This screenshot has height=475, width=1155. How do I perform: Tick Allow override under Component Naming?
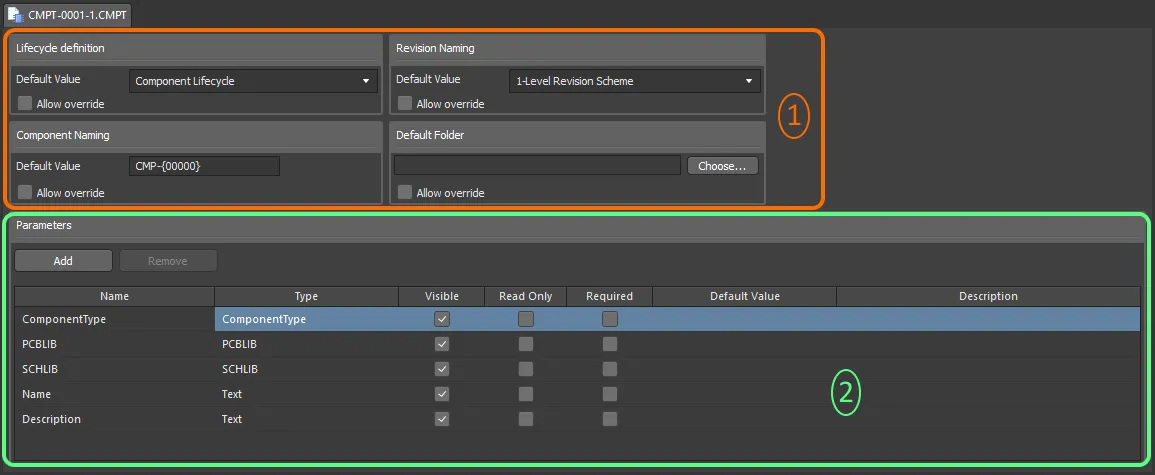[25, 192]
